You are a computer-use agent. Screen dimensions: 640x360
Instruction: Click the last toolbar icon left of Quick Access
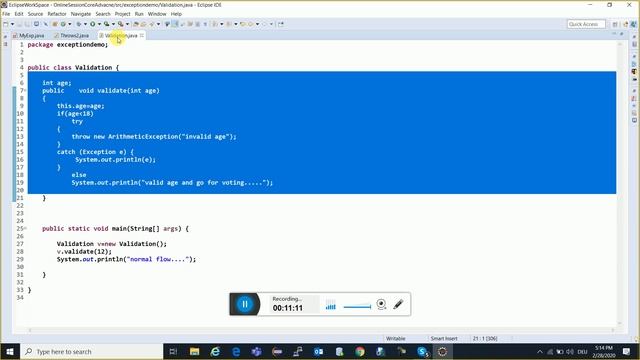pyautogui.click(x=281, y=24)
